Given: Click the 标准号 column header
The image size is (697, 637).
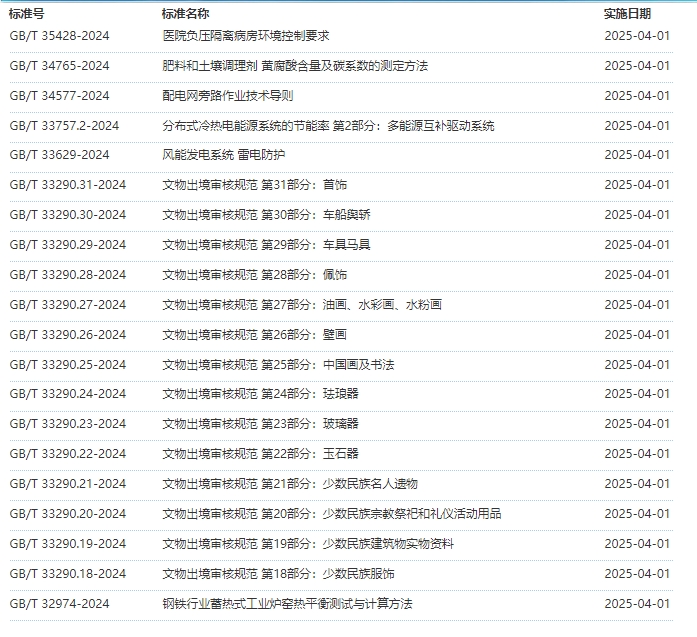Looking at the screenshot, I should tap(27, 14).
